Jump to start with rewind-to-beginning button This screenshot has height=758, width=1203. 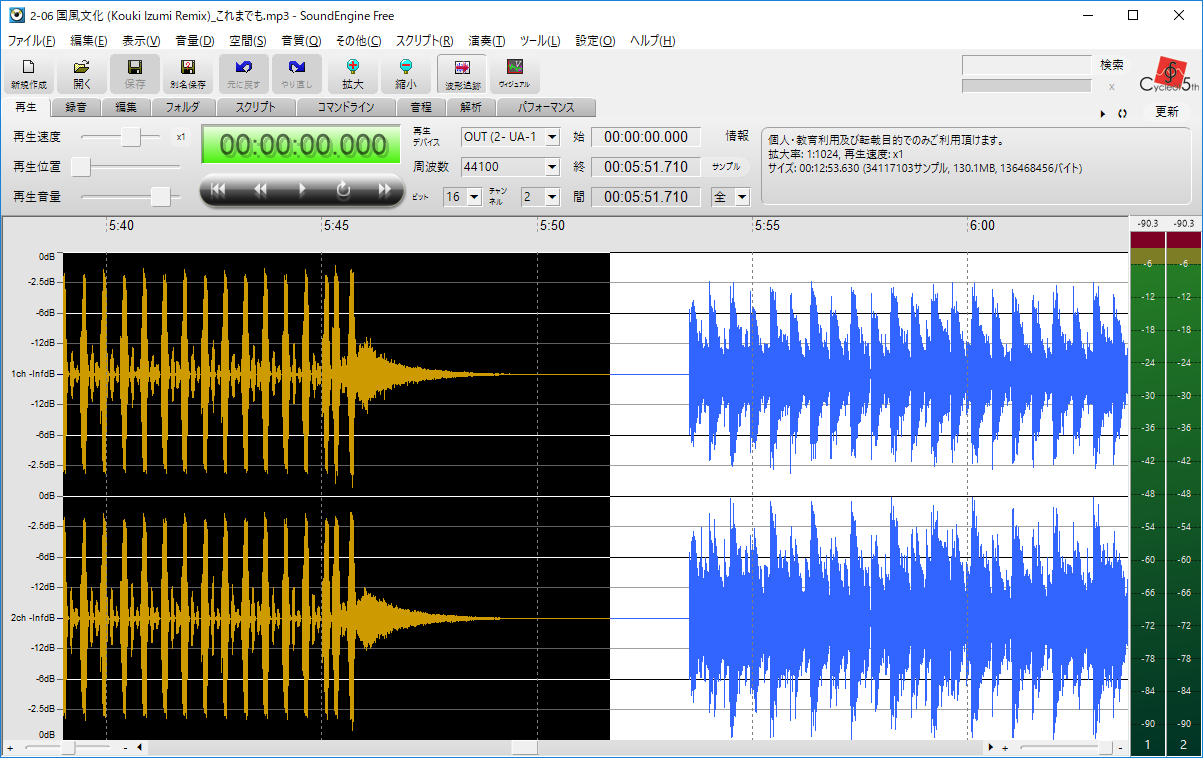click(219, 190)
